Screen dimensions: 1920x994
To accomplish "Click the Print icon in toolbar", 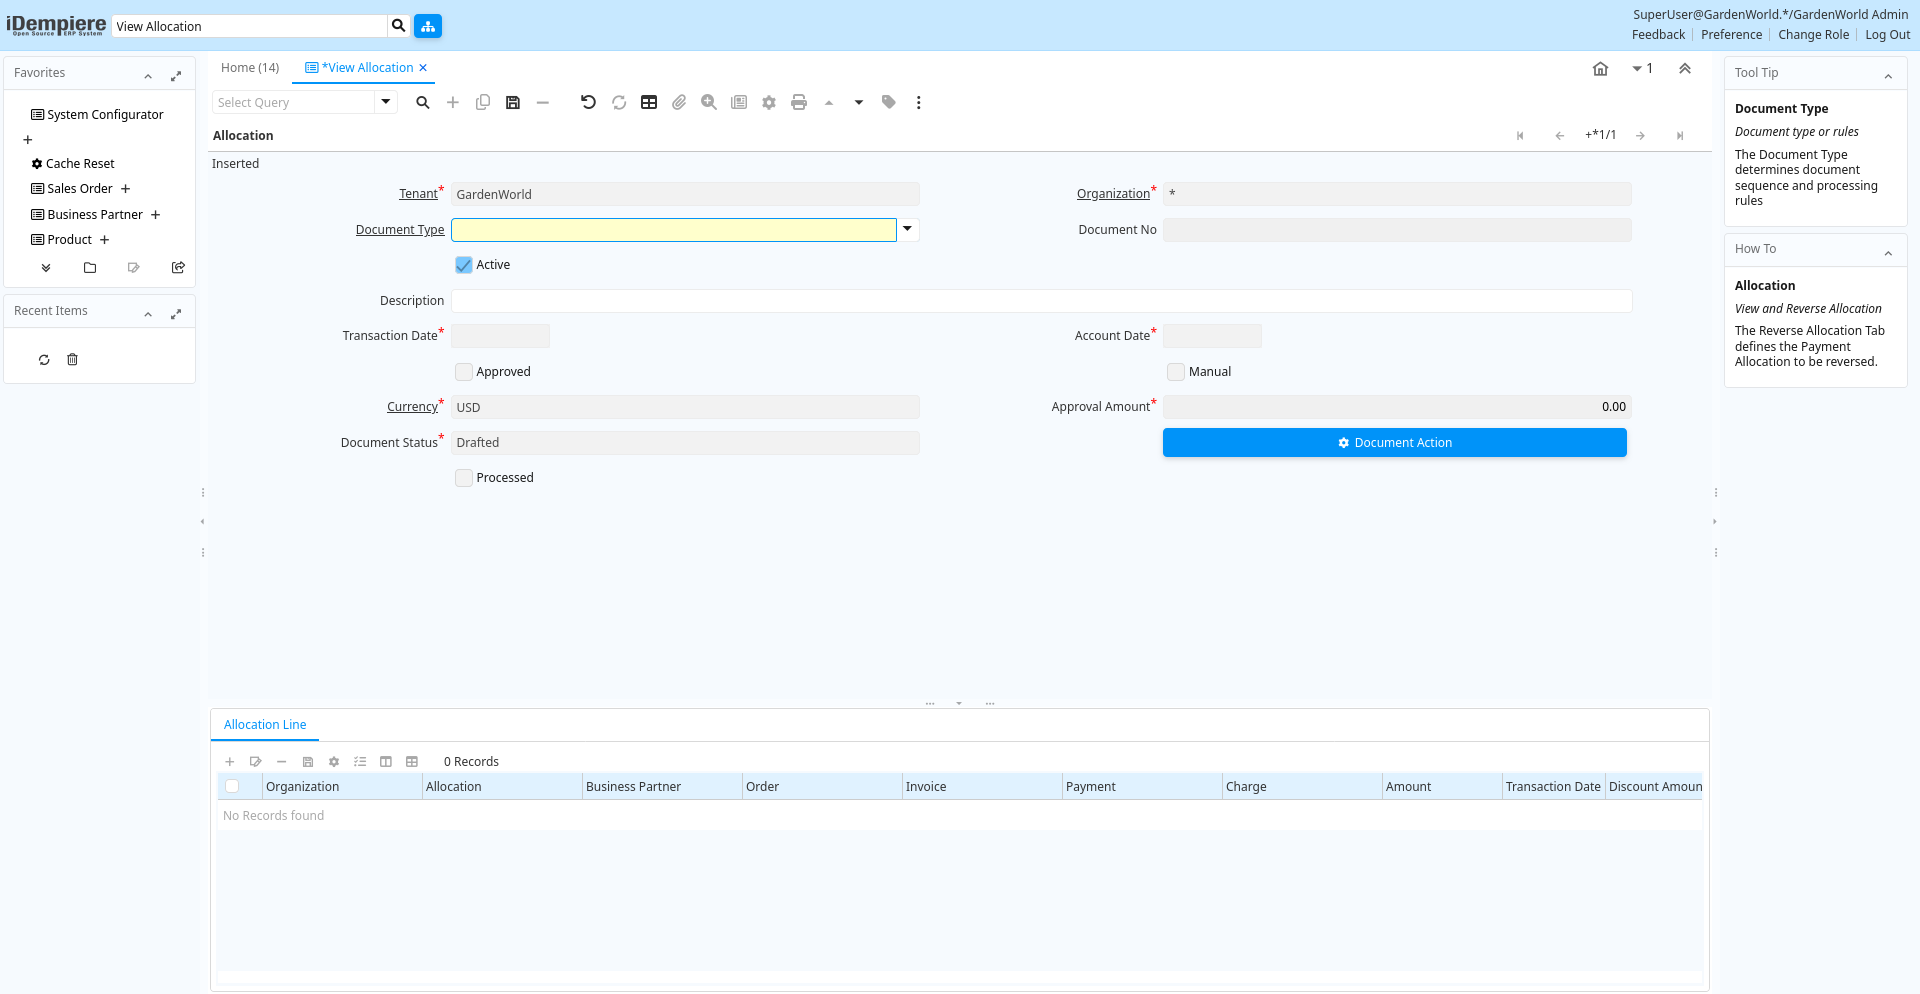I will [799, 102].
